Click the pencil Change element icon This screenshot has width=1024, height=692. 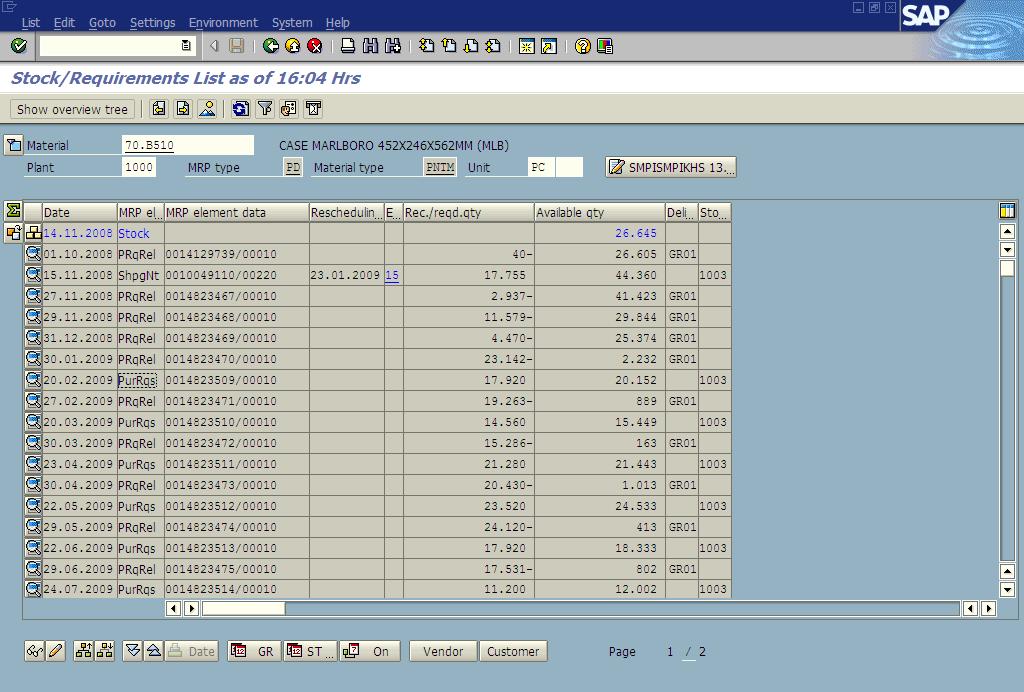pyautogui.click(x=56, y=651)
